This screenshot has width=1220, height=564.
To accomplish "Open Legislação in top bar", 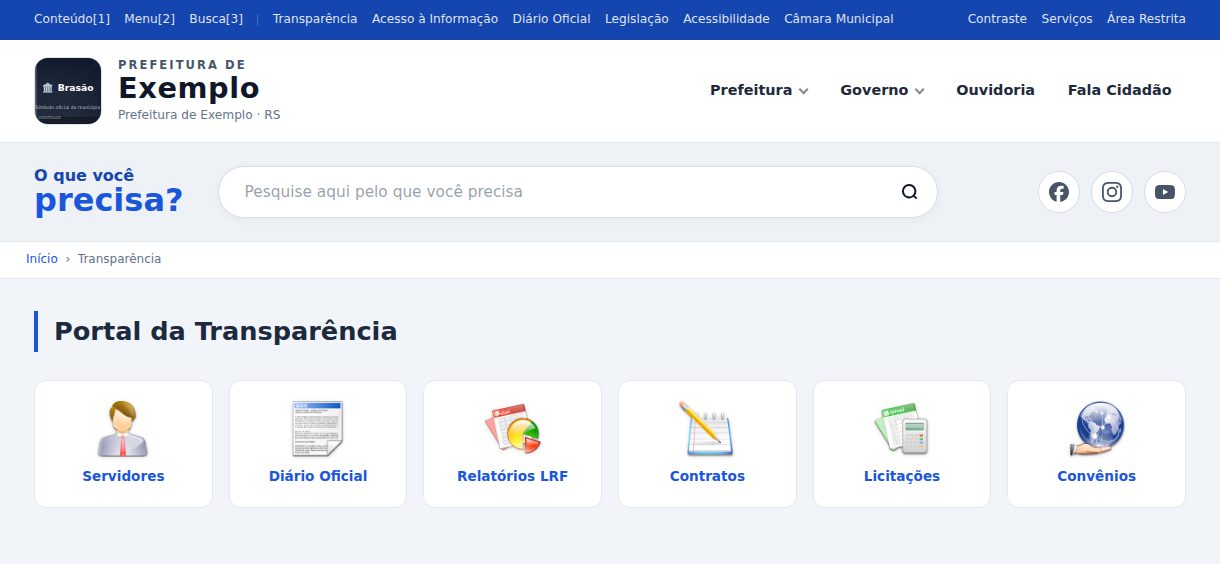I will tap(637, 19).
